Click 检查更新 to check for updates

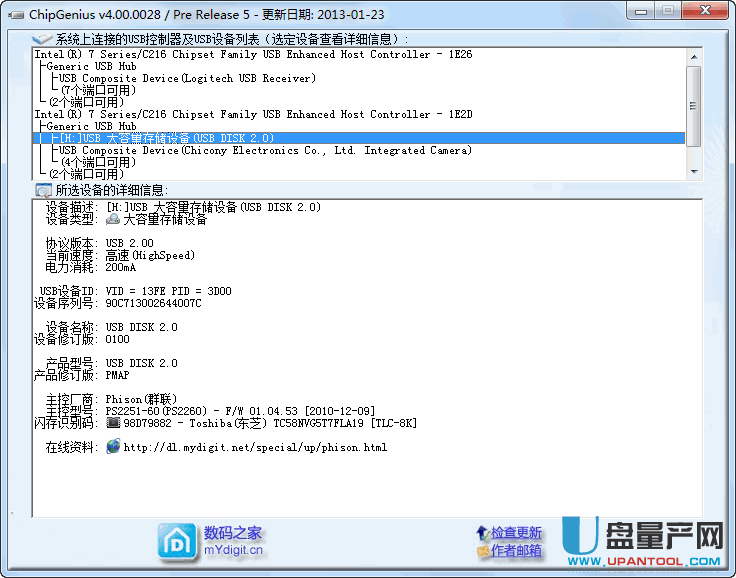click(516, 533)
